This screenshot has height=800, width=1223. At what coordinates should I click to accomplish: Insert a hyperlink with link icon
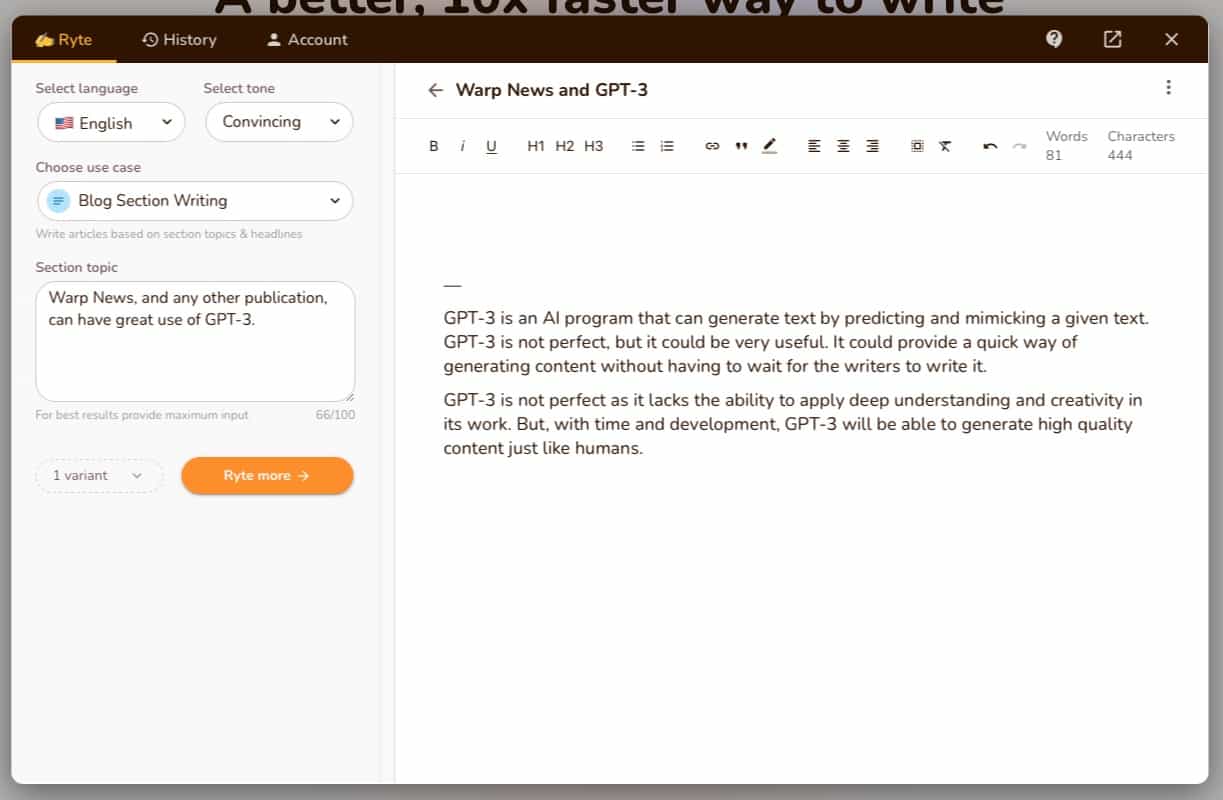(x=712, y=146)
